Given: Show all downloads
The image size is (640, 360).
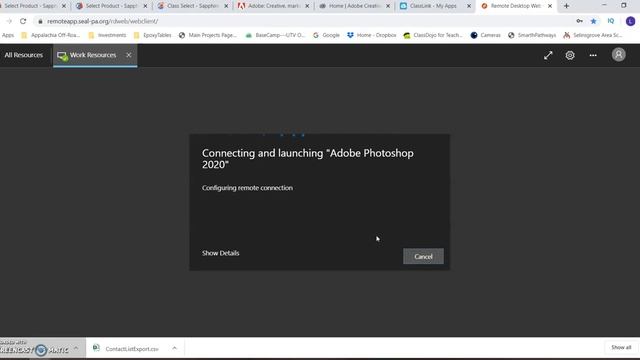Looking at the screenshot, I should (621, 347).
